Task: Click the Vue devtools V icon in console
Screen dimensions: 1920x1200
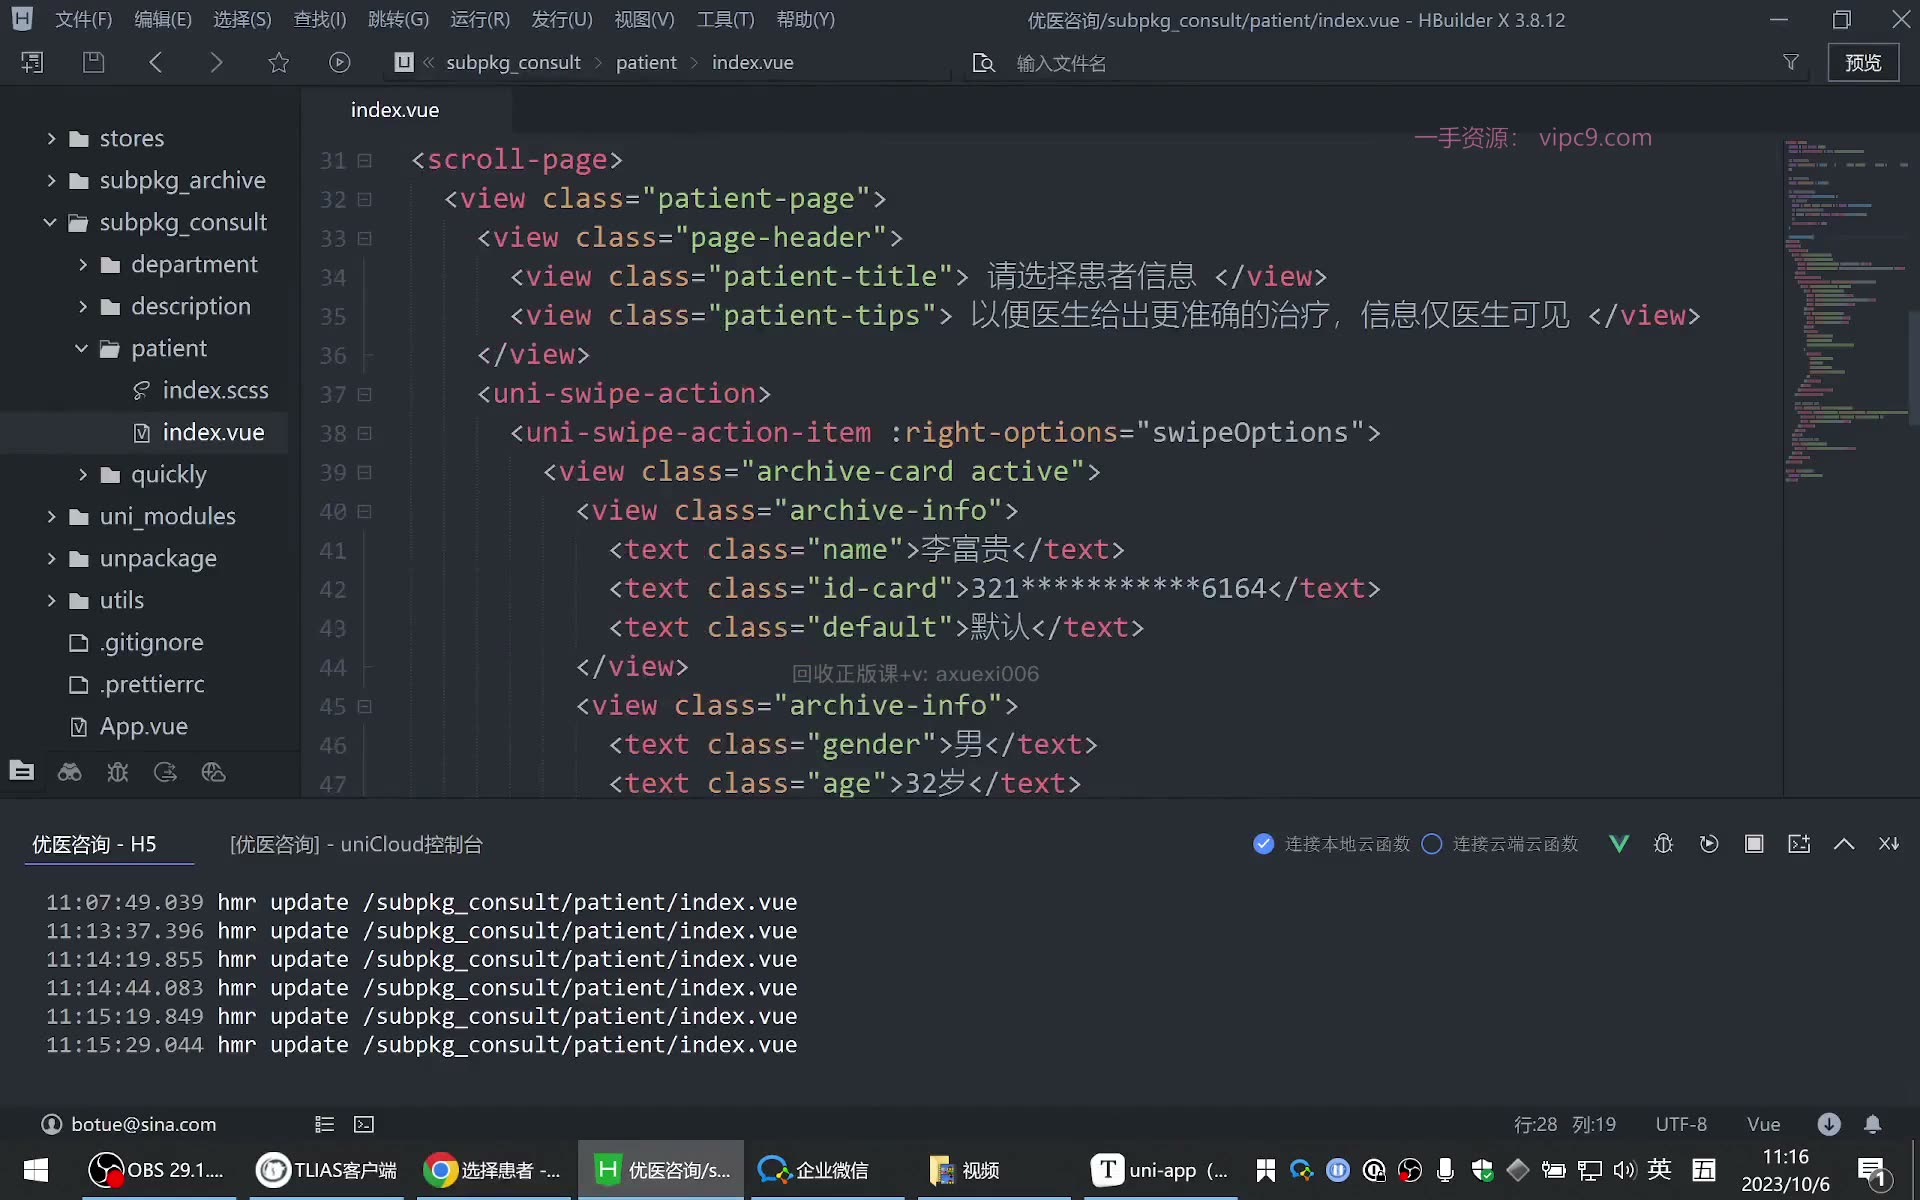Action: tap(1619, 844)
